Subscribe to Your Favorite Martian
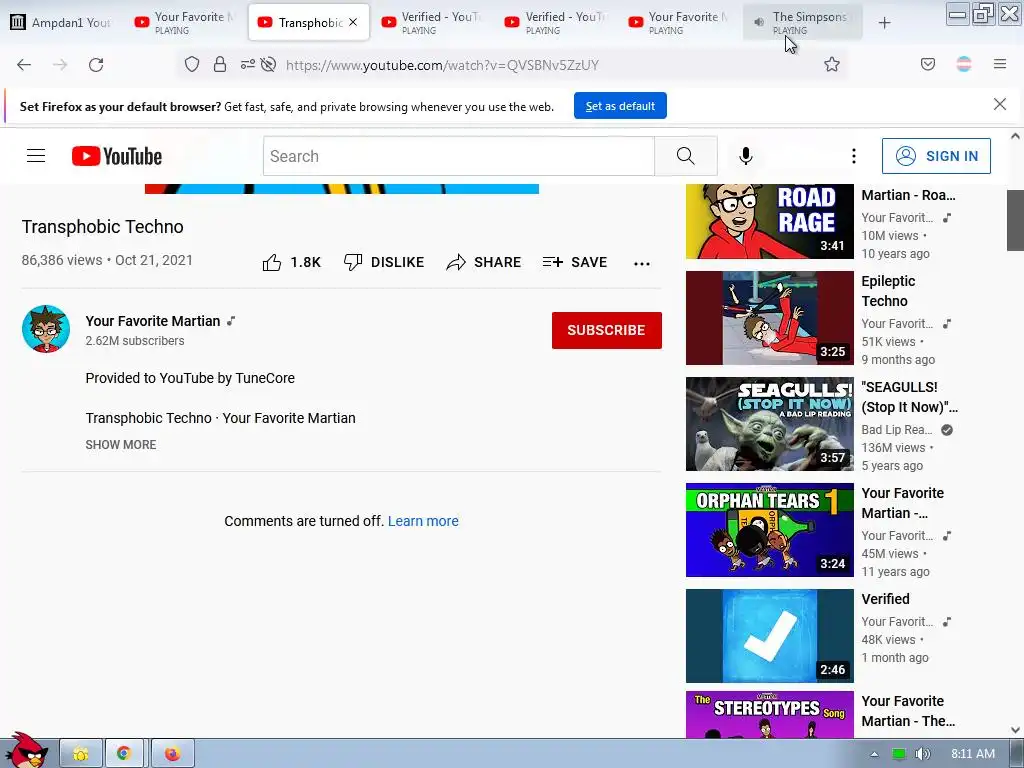Screen dimensions: 1024x768 (x=606, y=330)
